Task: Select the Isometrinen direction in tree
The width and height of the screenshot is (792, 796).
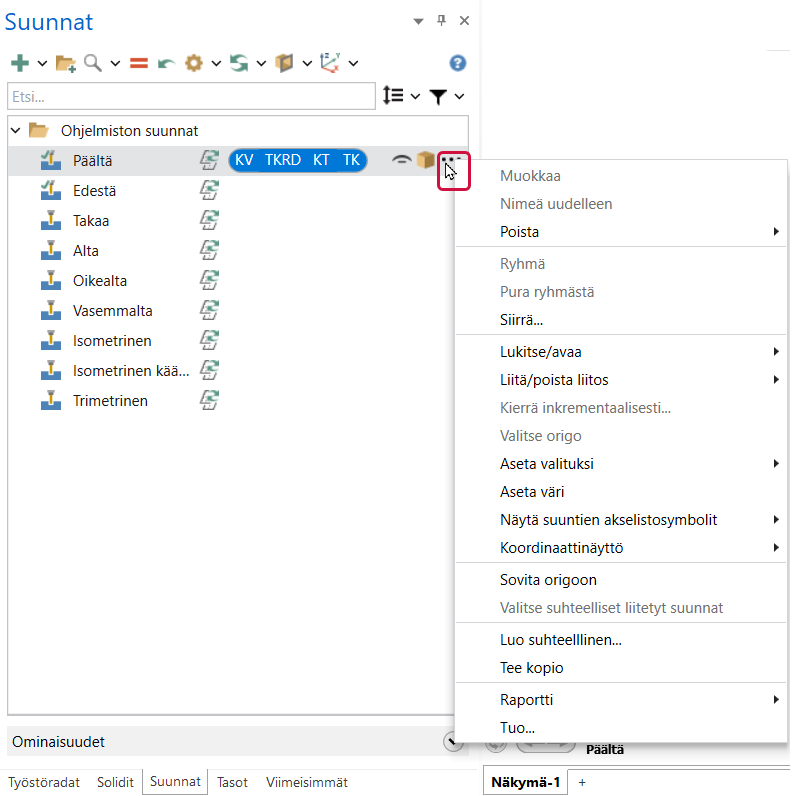Action: 112,341
